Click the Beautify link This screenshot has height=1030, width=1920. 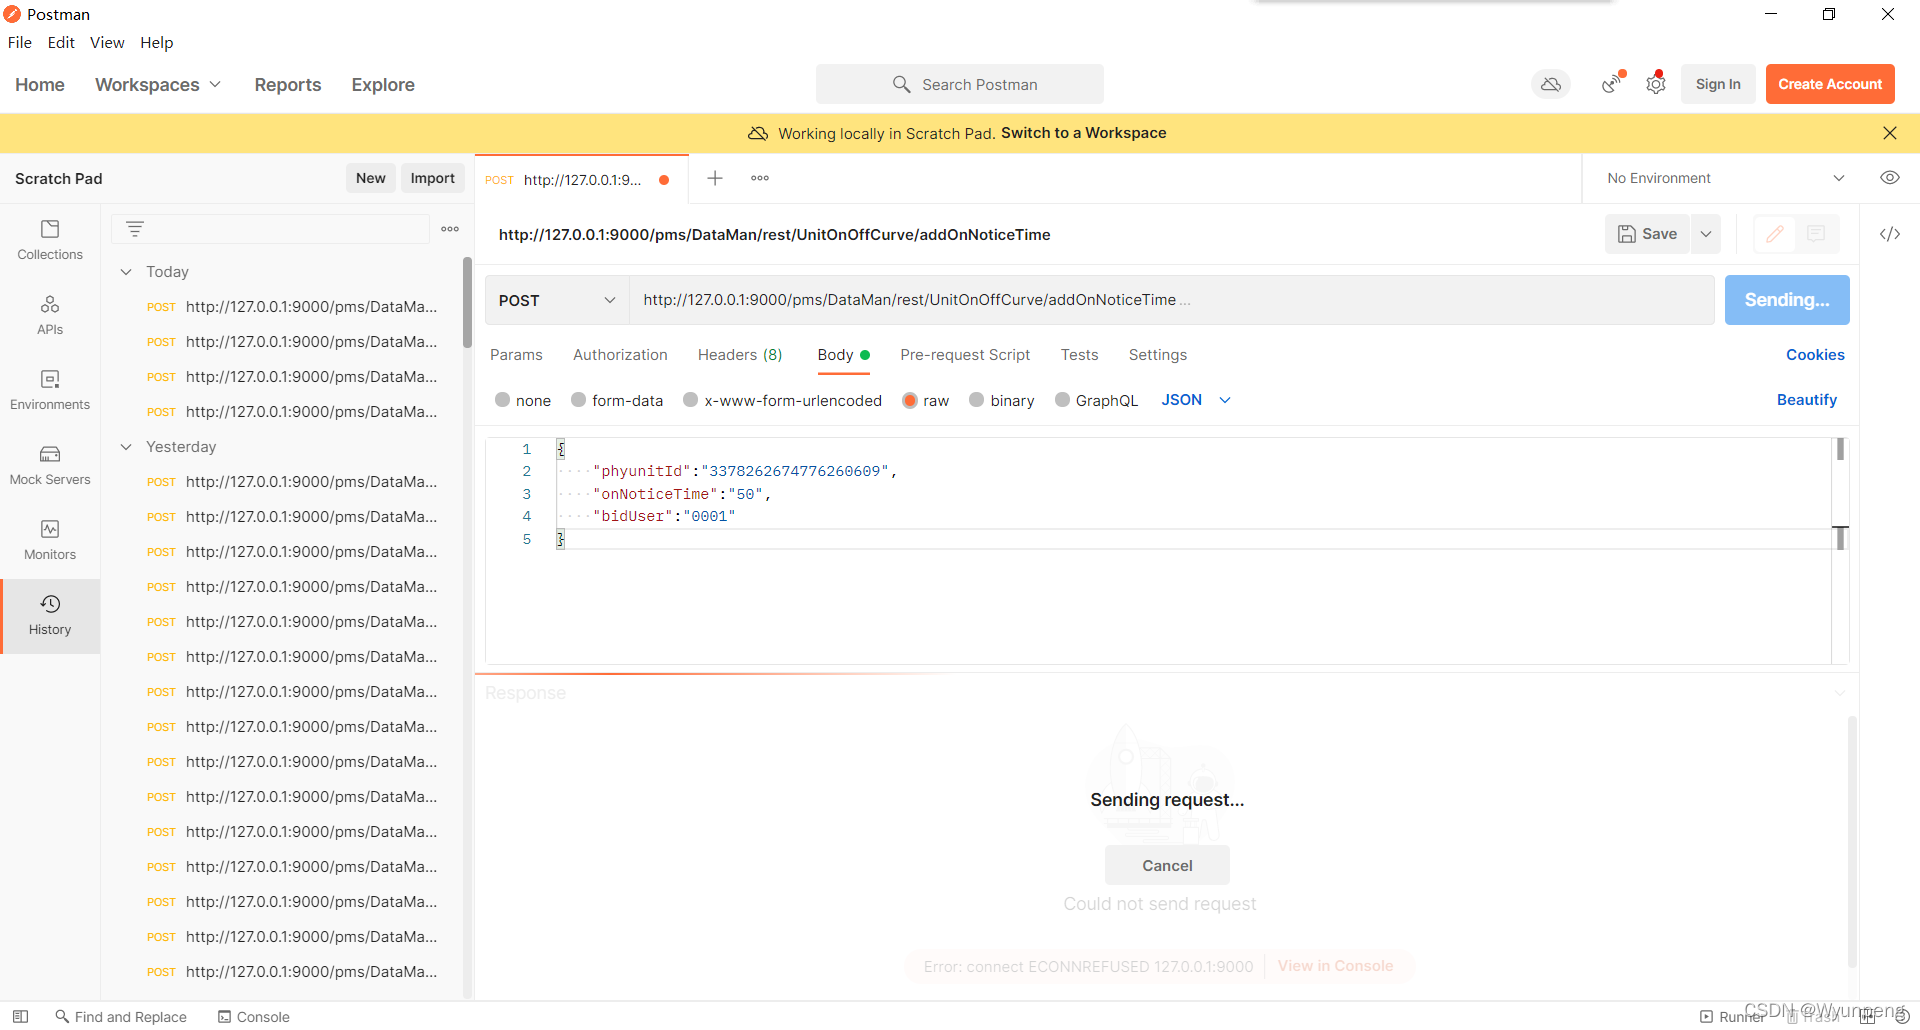click(x=1807, y=400)
